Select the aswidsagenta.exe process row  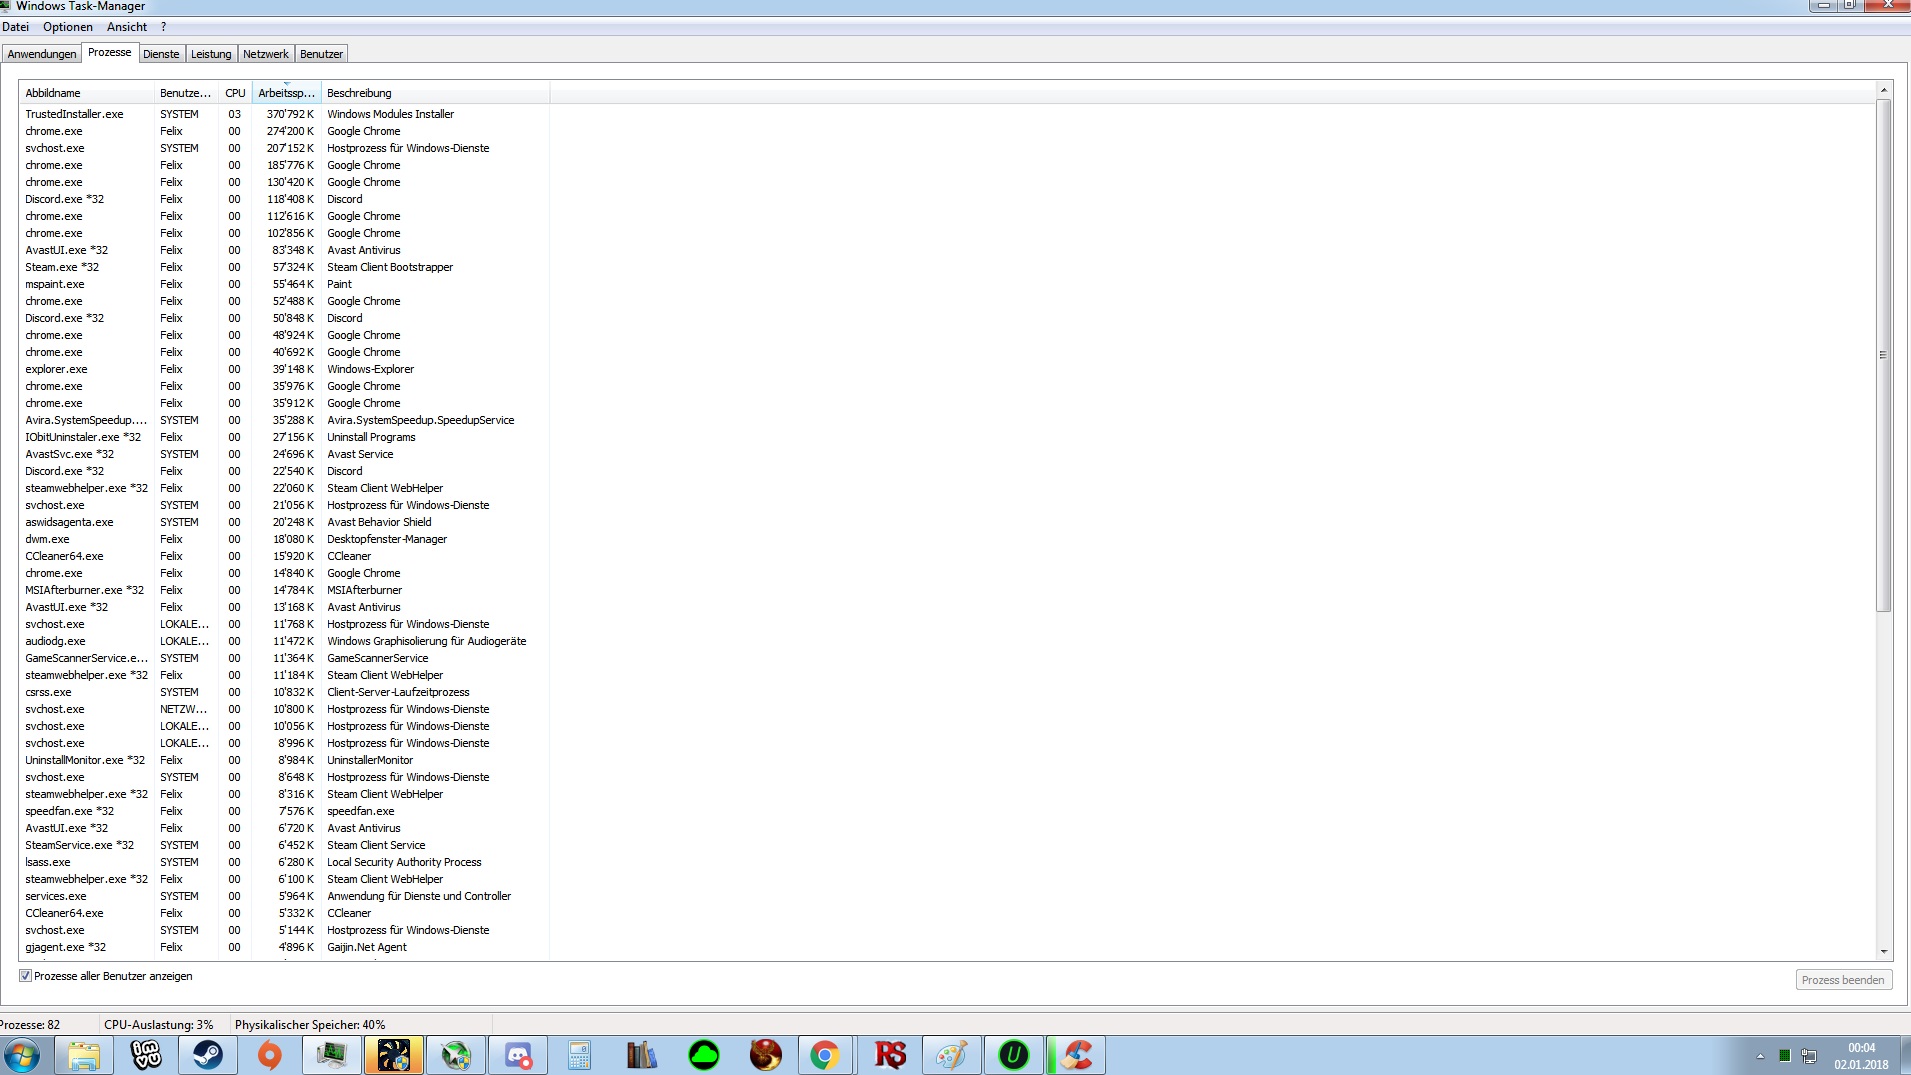[x=284, y=522]
